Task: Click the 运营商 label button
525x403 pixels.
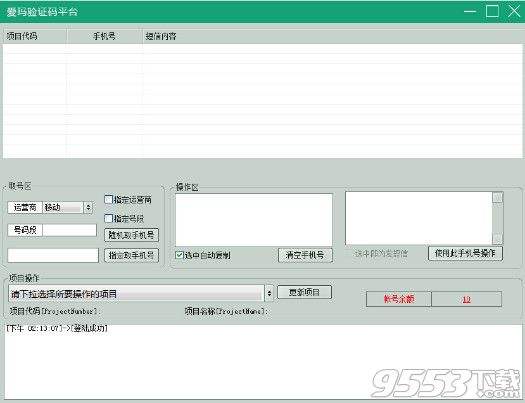Action: coord(25,208)
